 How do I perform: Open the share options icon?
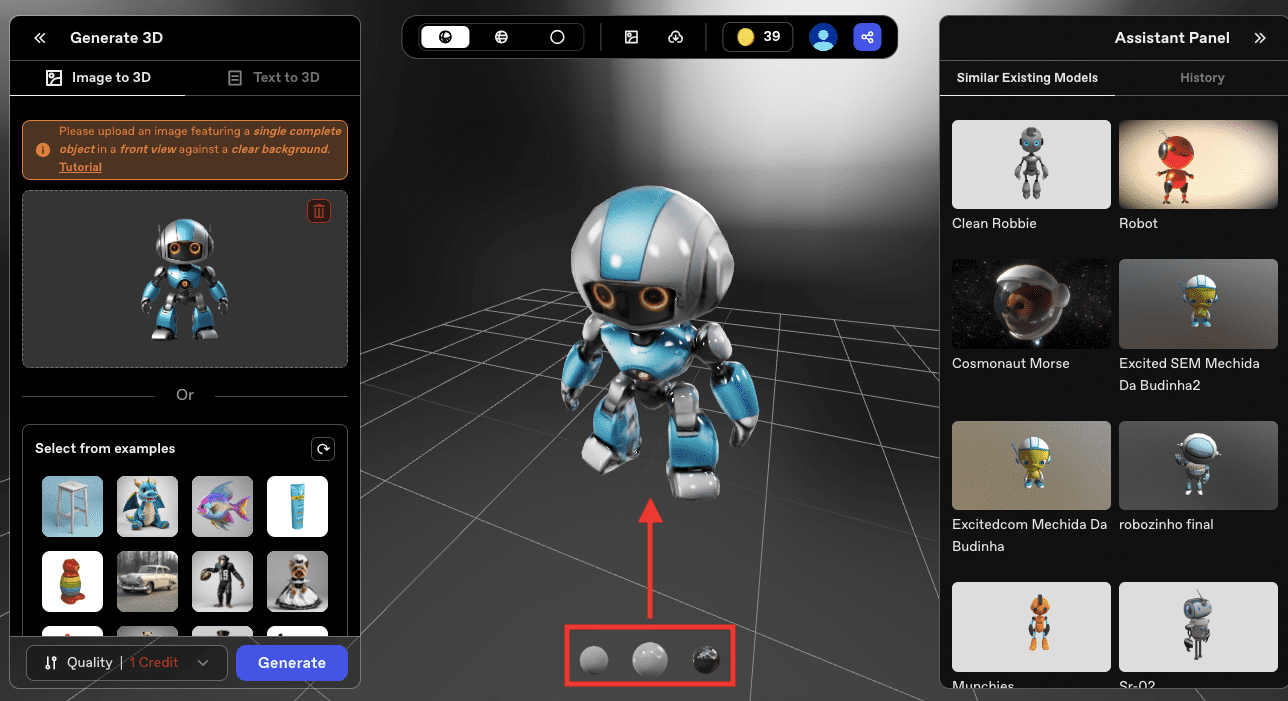click(866, 36)
